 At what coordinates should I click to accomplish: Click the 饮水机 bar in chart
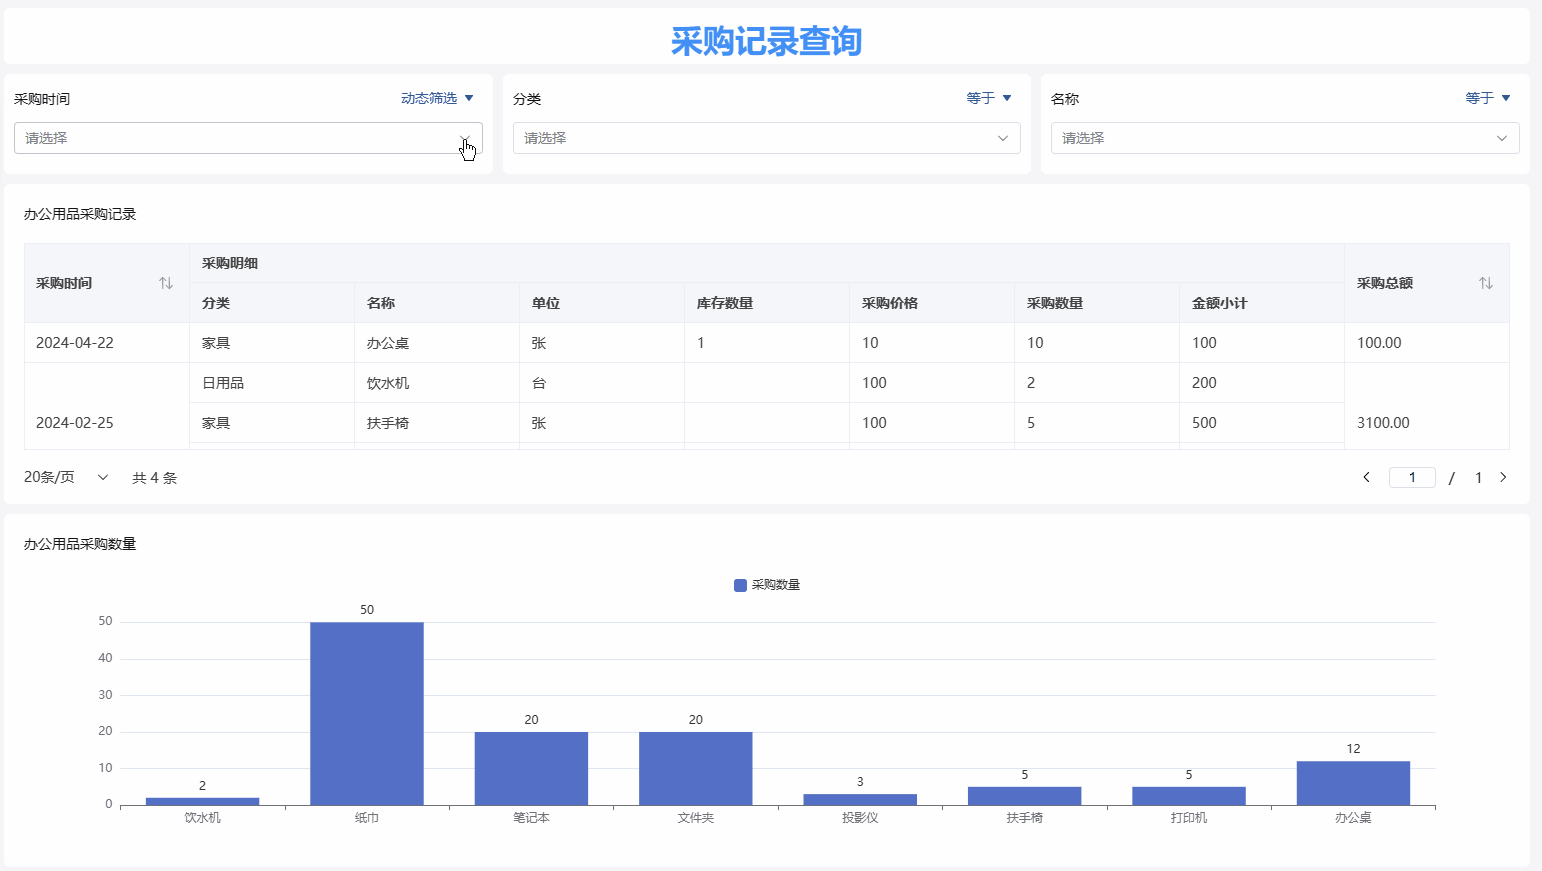tap(202, 801)
